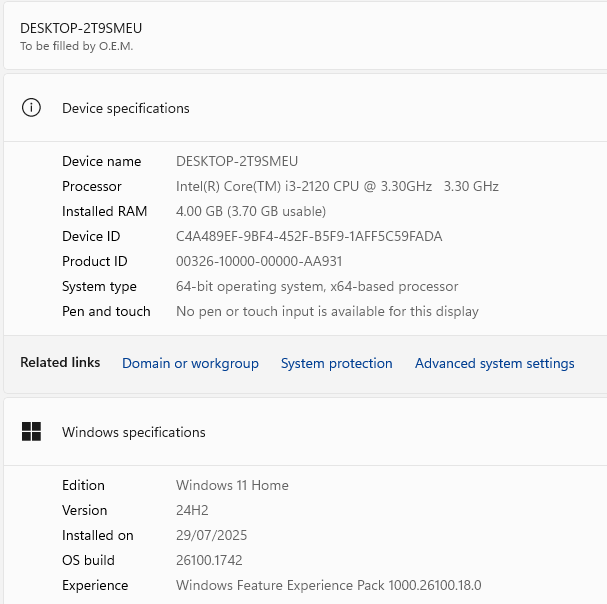Click the OS build label
607x604 pixels.
pos(88,560)
